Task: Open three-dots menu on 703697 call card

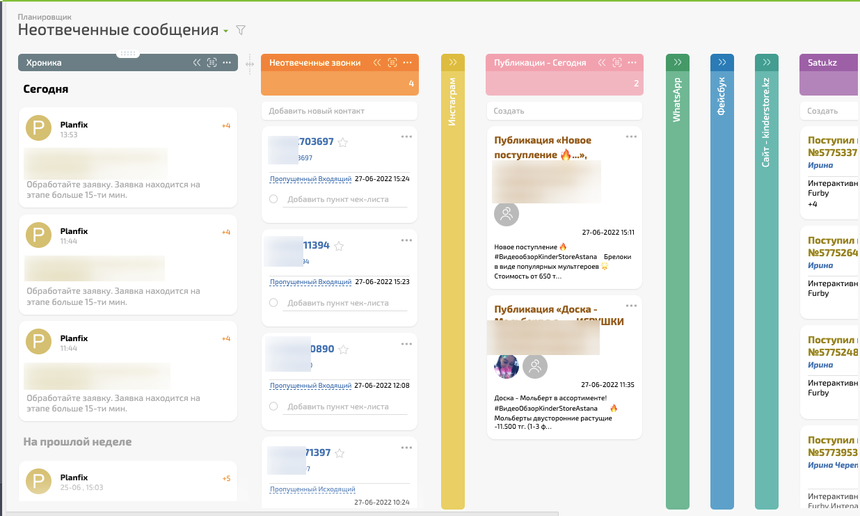Action: [406, 137]
